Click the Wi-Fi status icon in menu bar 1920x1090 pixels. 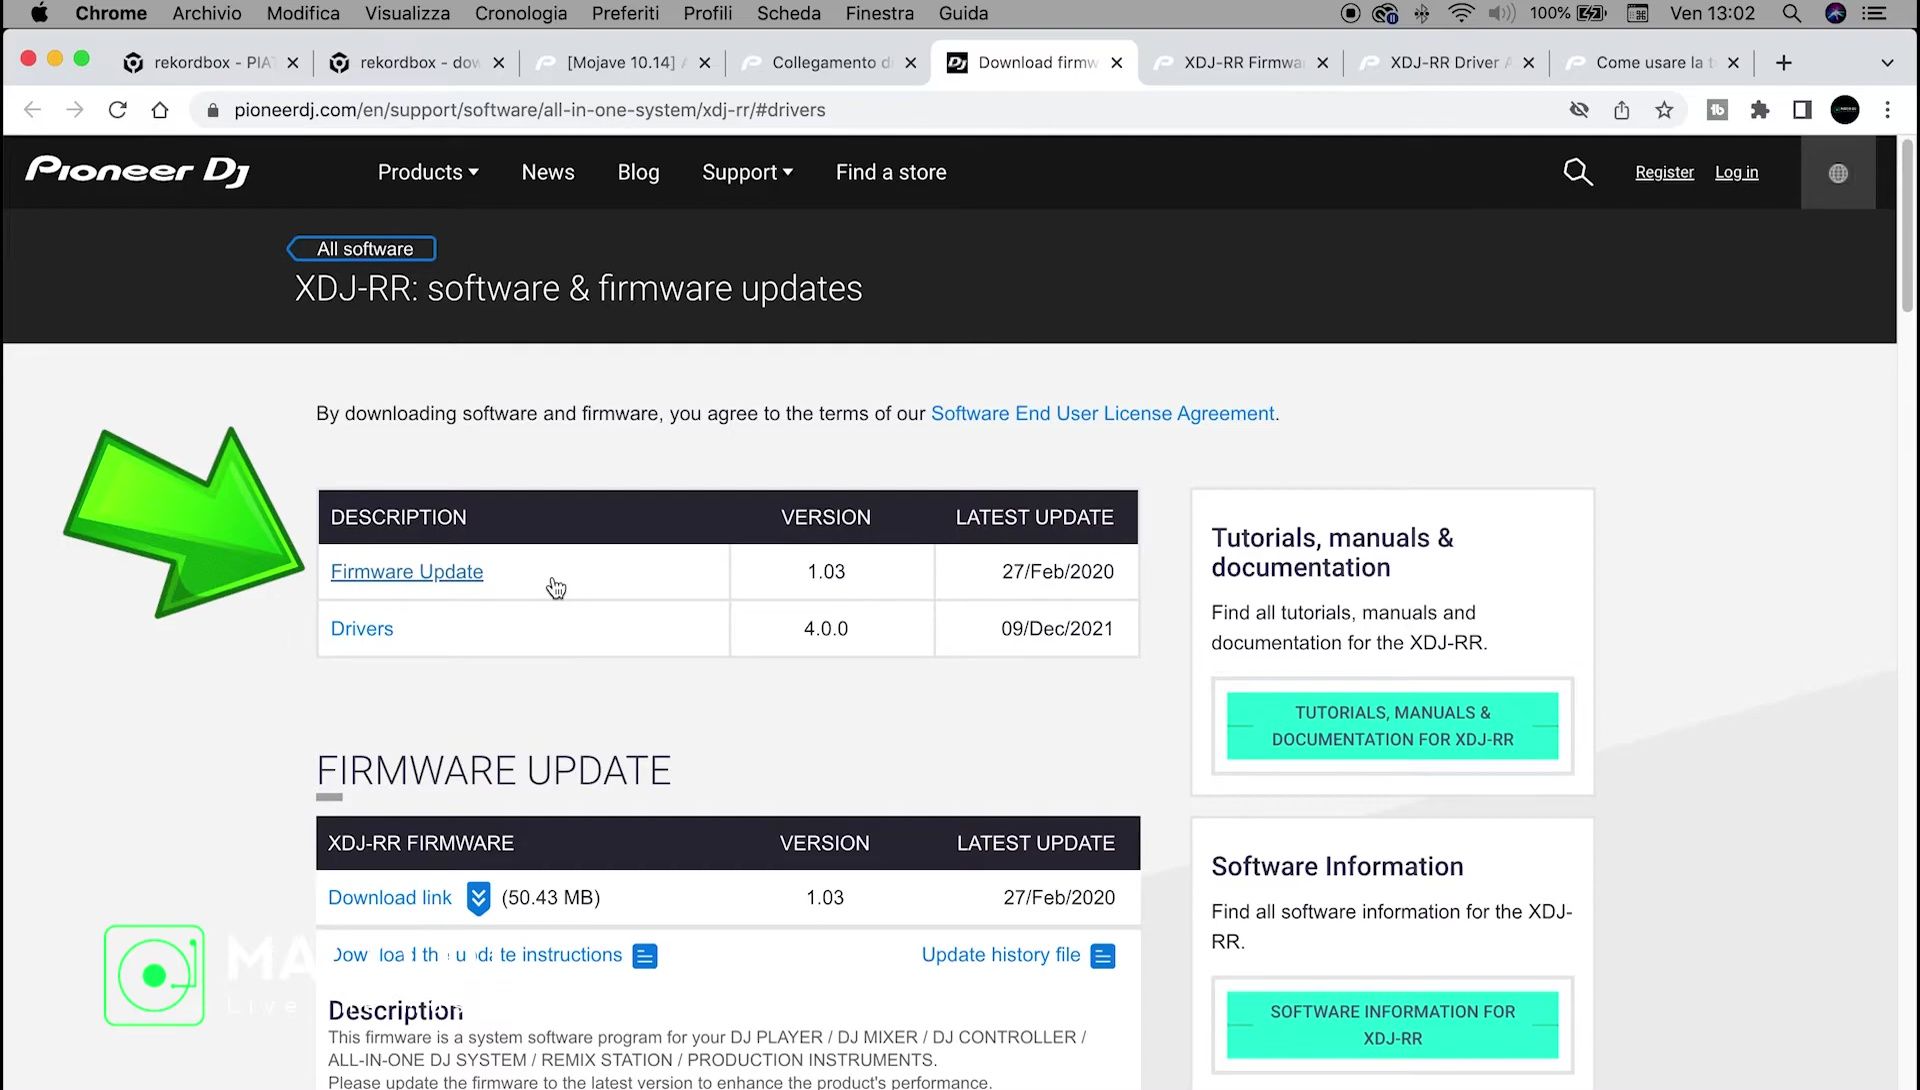pyautogui.click(x=1461, y=13)
